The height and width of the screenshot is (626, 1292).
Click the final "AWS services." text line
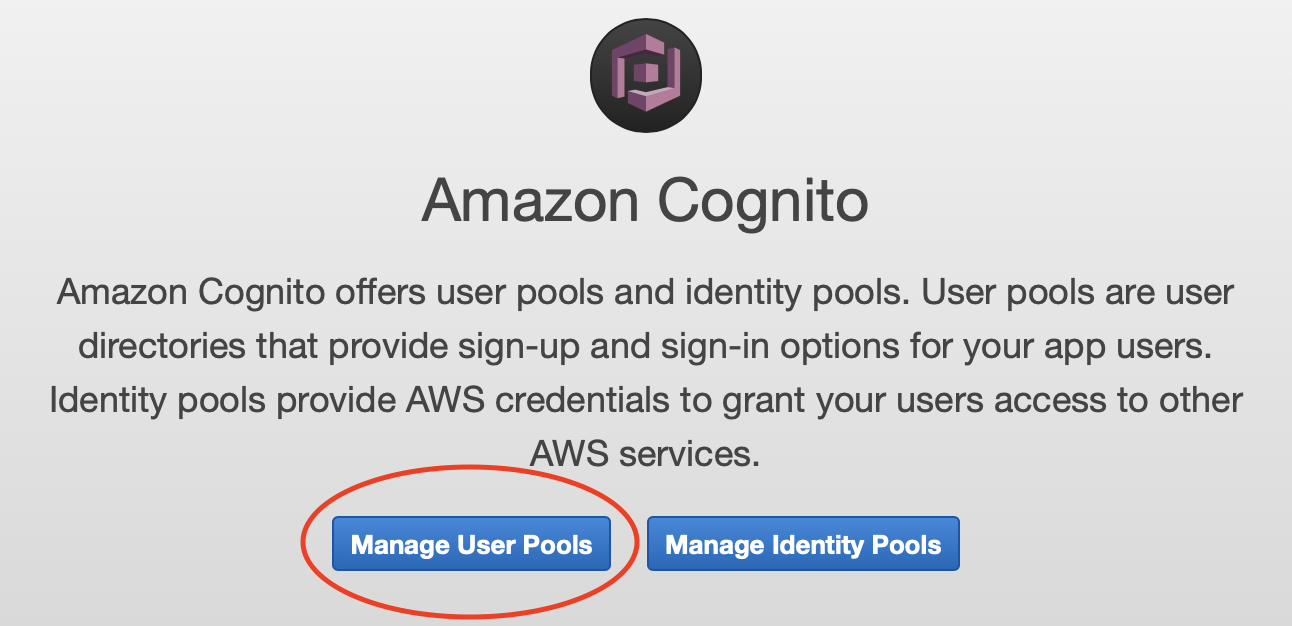(645, 454)
